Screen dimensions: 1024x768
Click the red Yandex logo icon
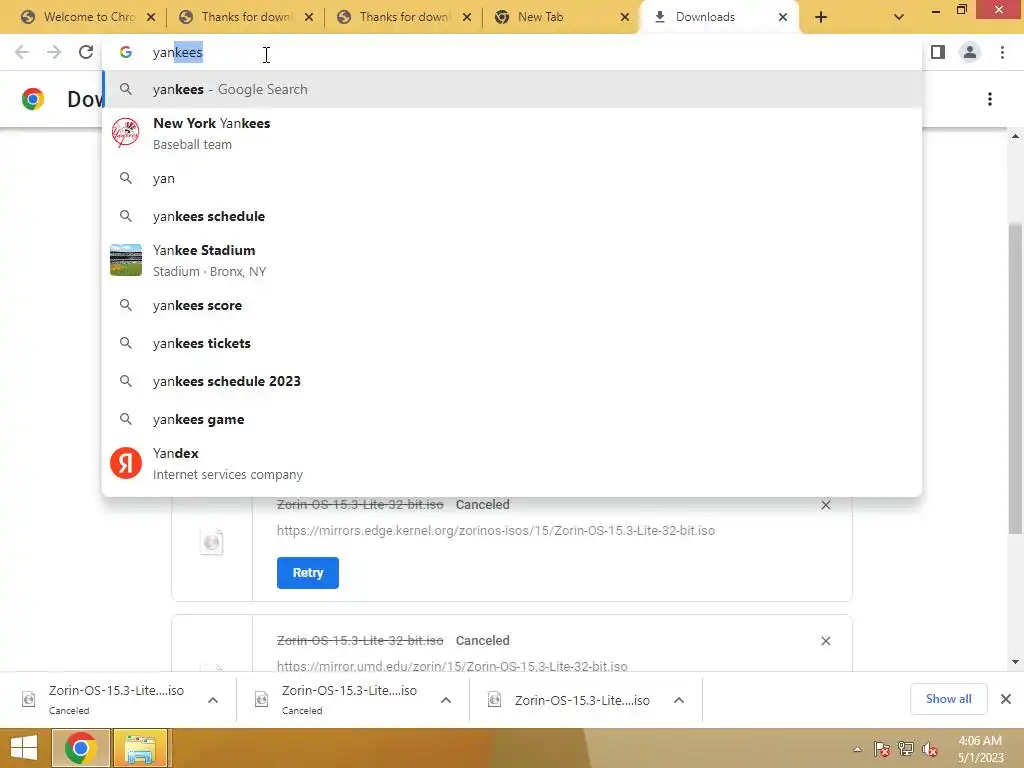125,464
